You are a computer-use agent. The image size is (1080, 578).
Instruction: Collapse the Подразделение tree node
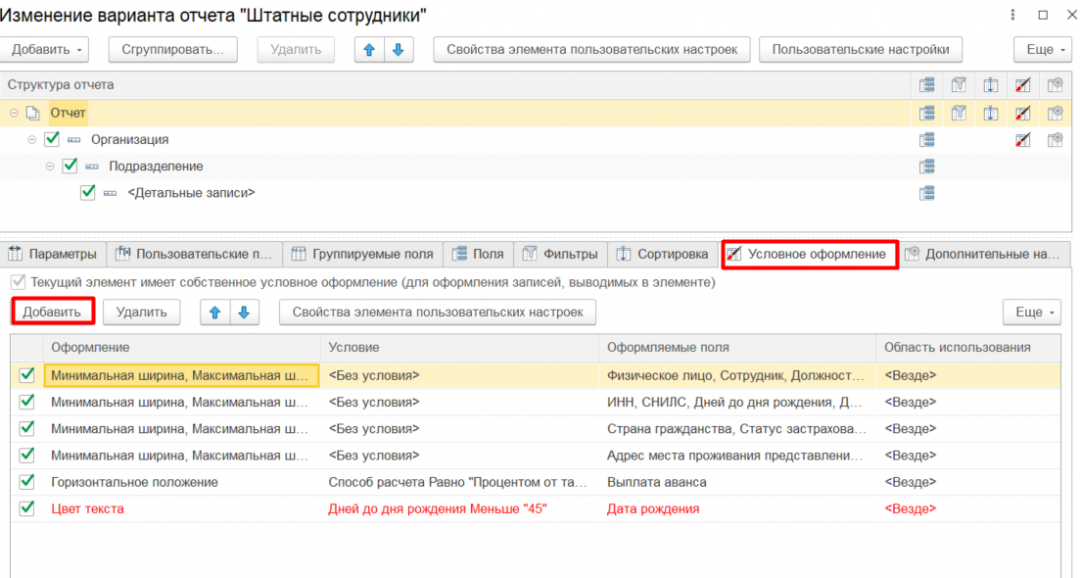tap(50, 167)
